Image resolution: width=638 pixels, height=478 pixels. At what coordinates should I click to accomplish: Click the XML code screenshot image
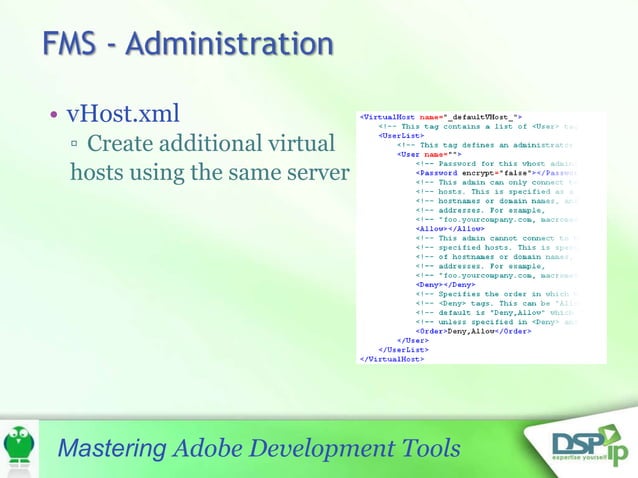[x=481, y=238]
